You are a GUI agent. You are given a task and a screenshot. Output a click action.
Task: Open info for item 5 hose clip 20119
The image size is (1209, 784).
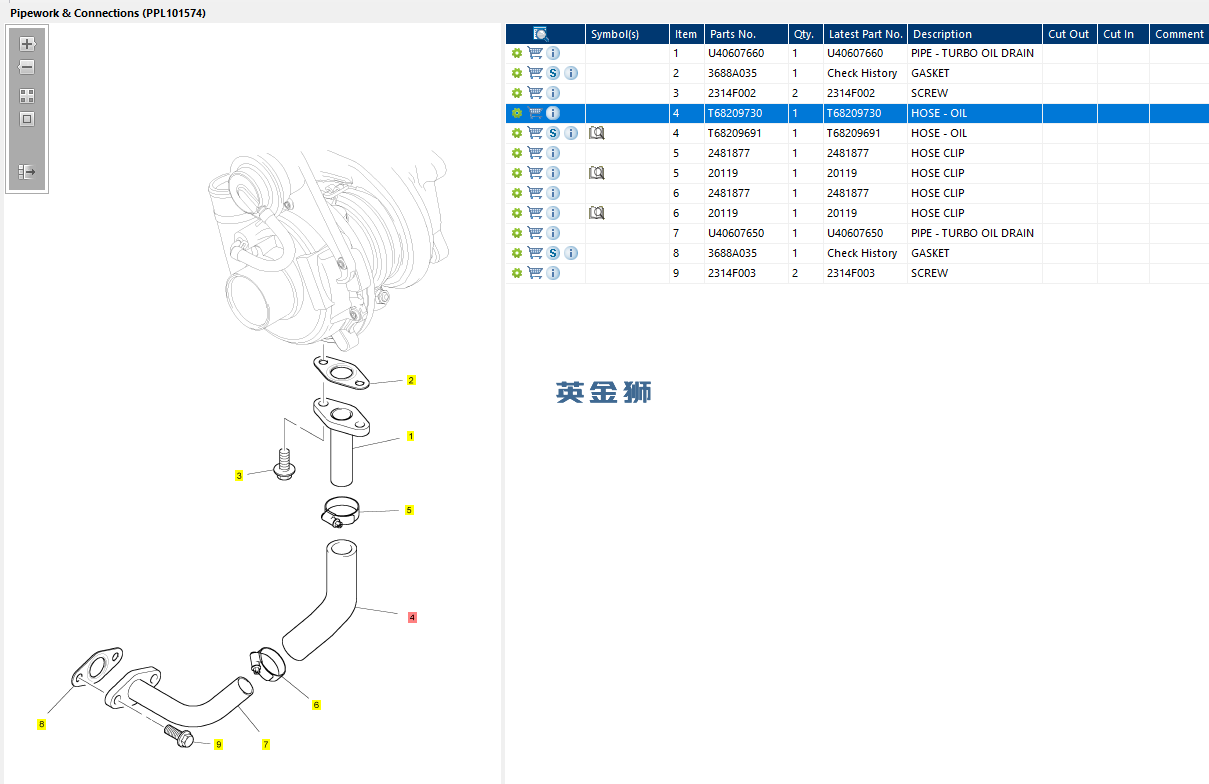point(553,173)
